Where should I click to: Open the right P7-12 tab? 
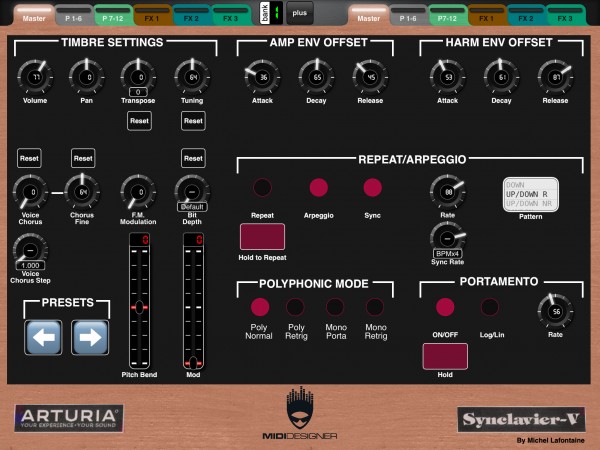[448, 15]
